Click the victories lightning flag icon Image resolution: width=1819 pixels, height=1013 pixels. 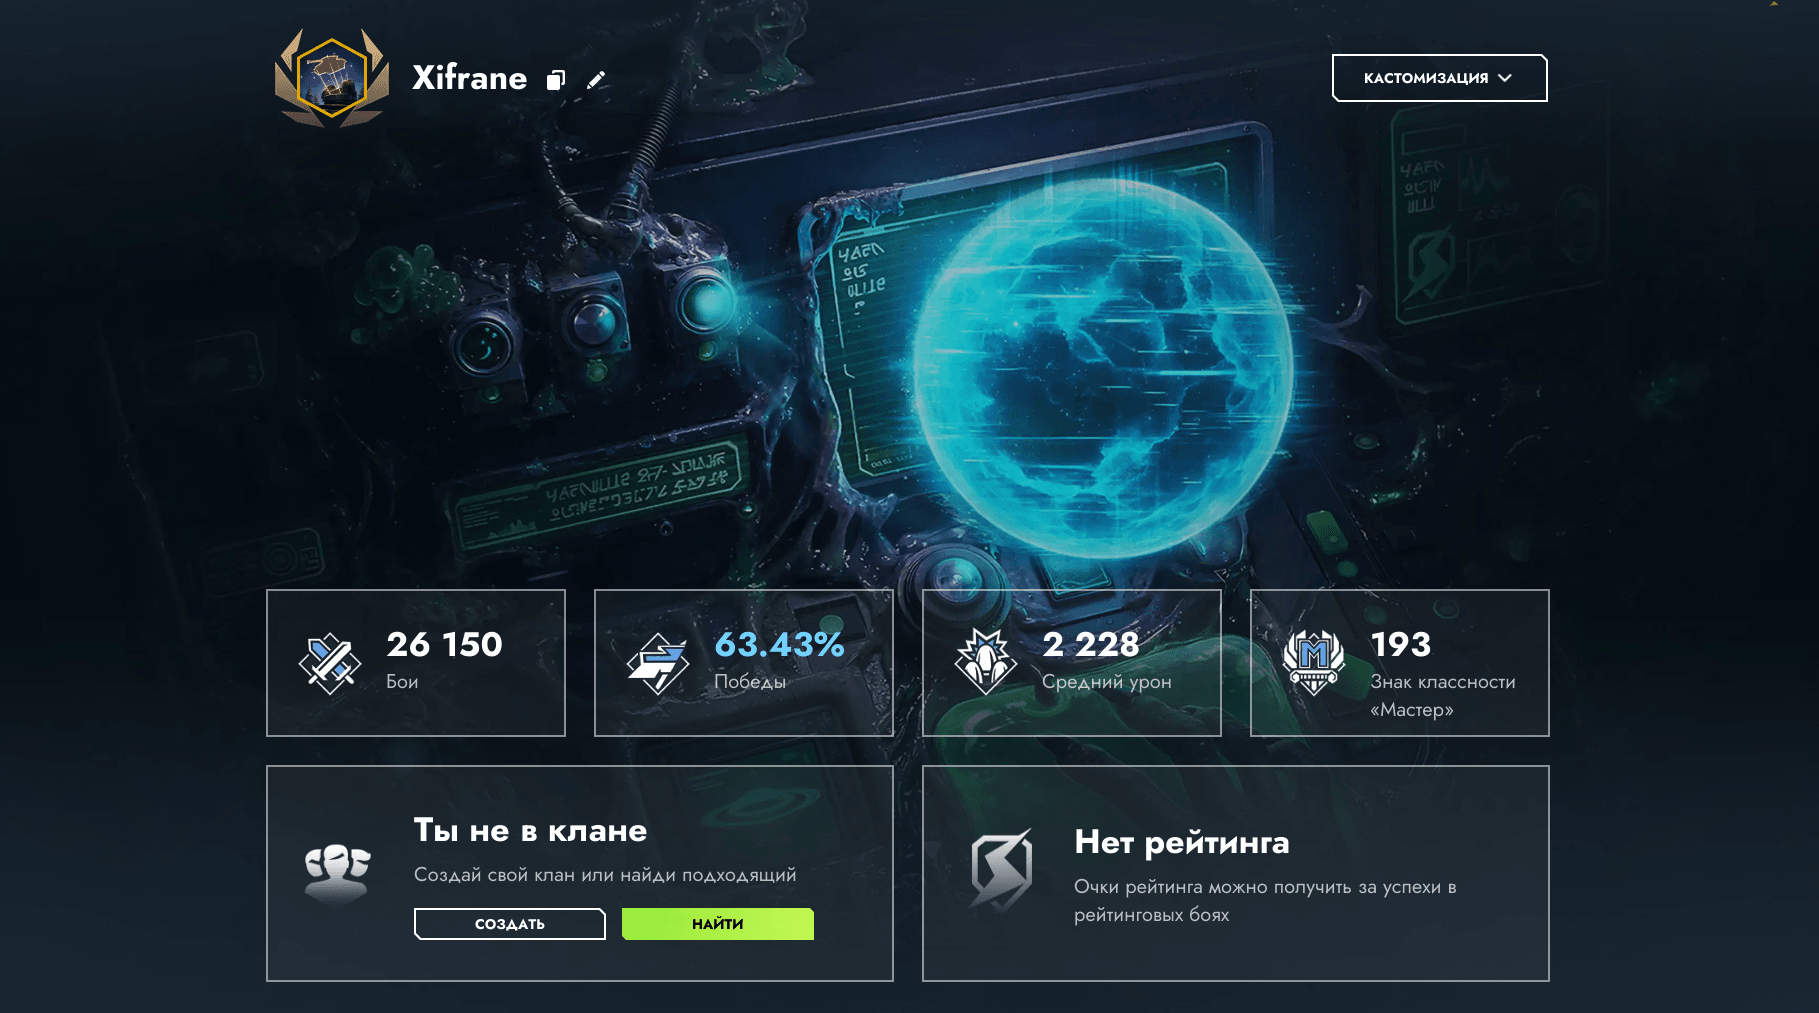point(657,663)
